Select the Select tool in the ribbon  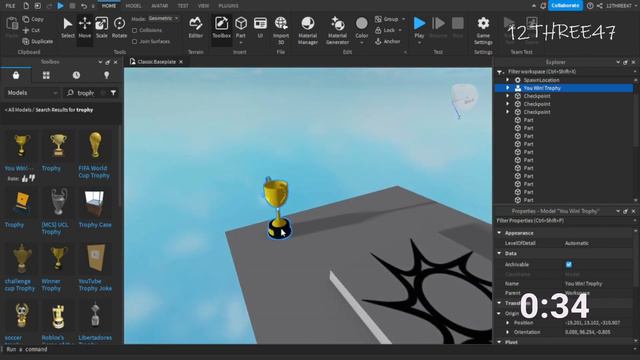(x=68, y=27)
